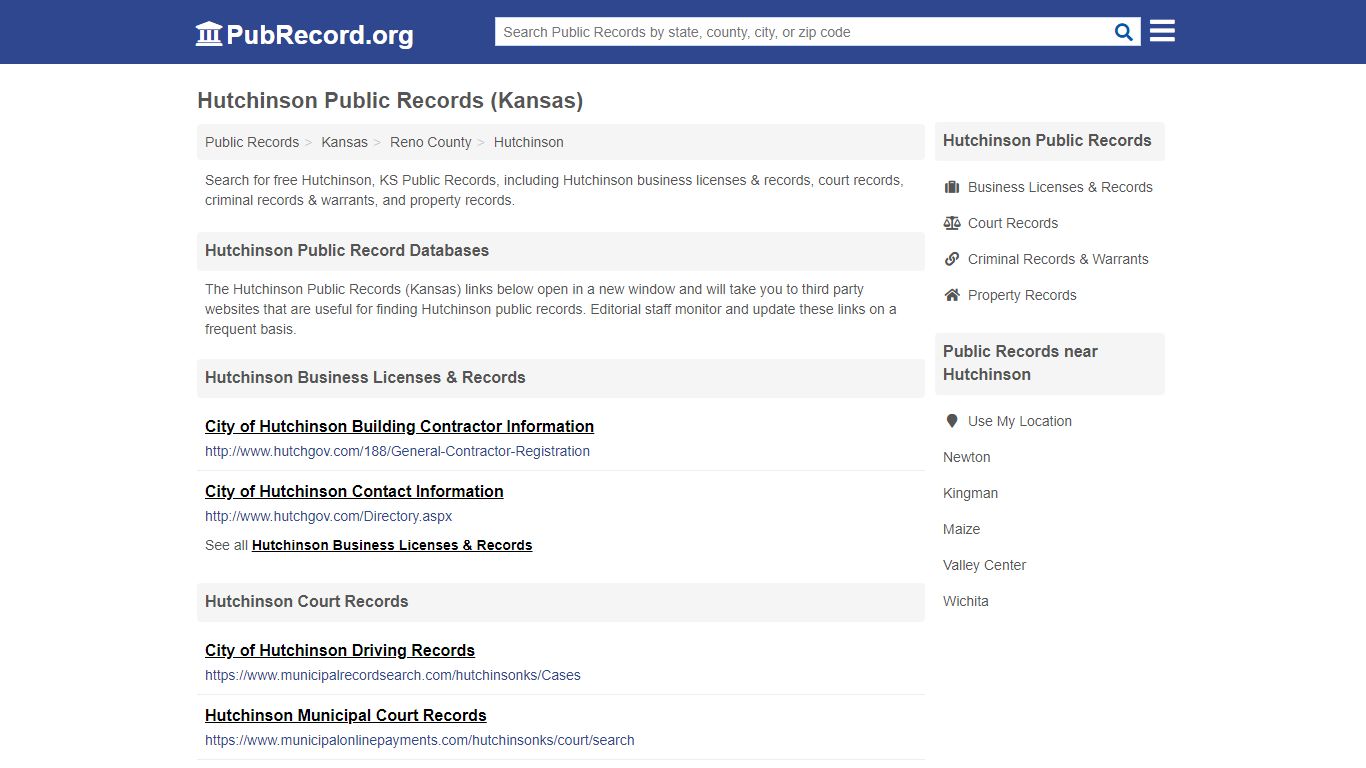Open nearby city Valley Center
This screenshot has width=1366, height=768.
coord(985,565)
